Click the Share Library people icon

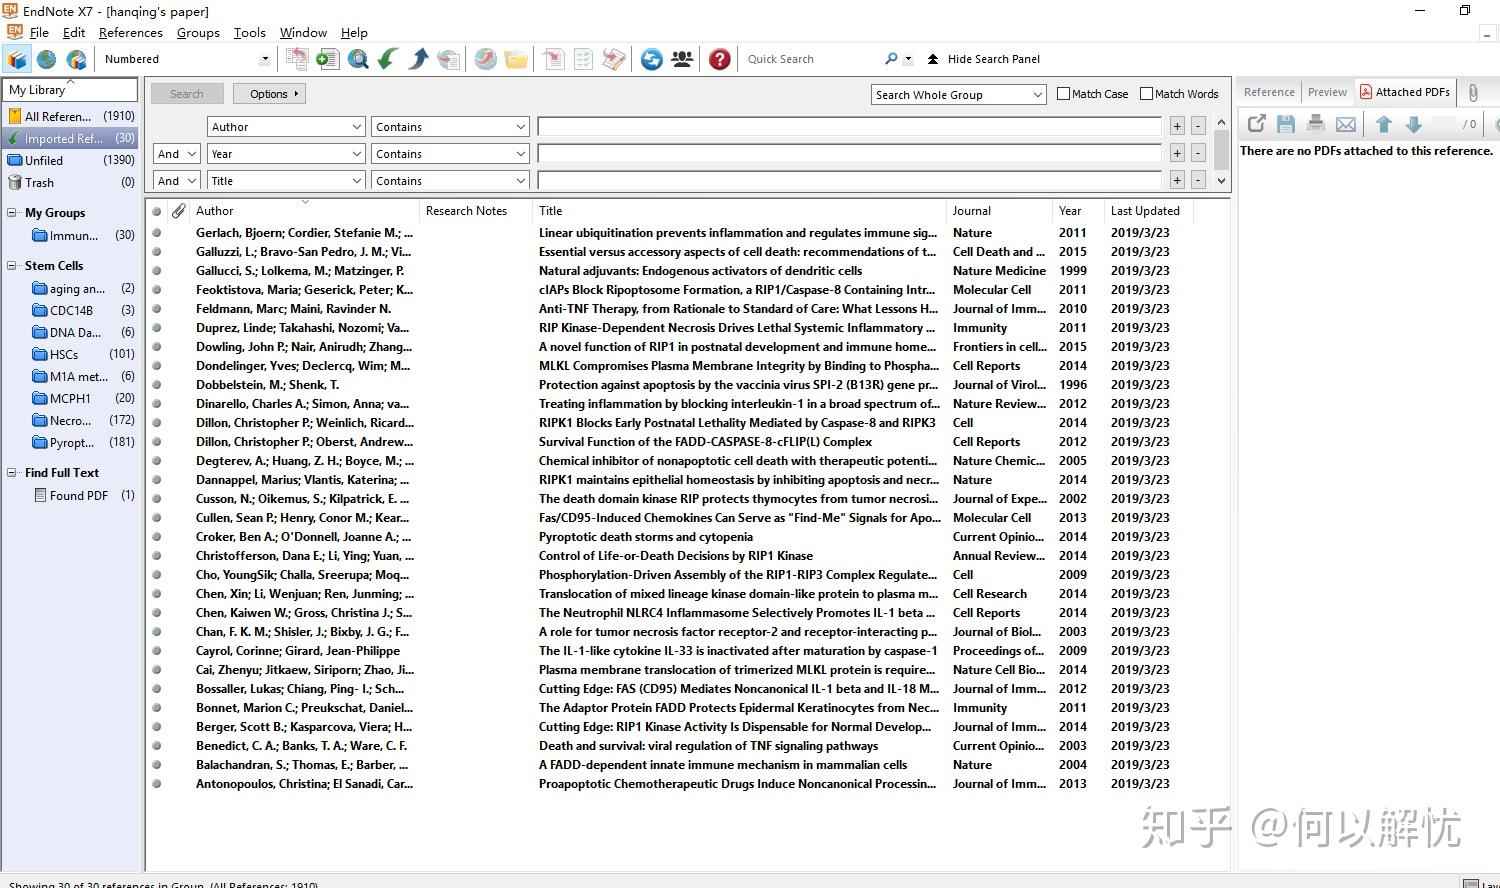(682, 59)
